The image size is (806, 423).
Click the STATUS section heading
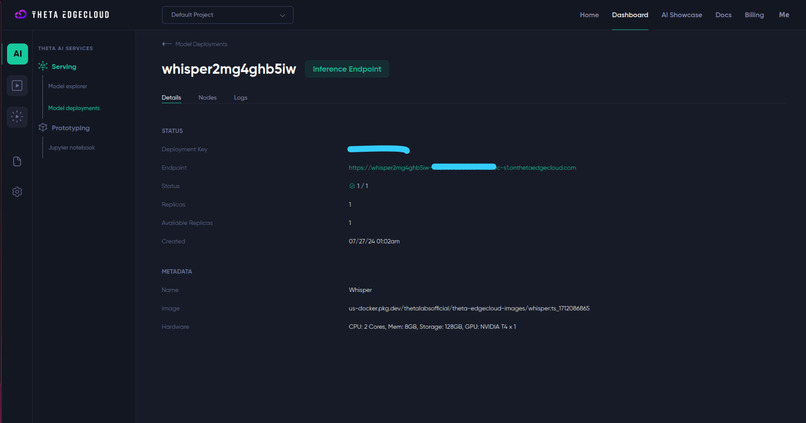coord(172,131)
